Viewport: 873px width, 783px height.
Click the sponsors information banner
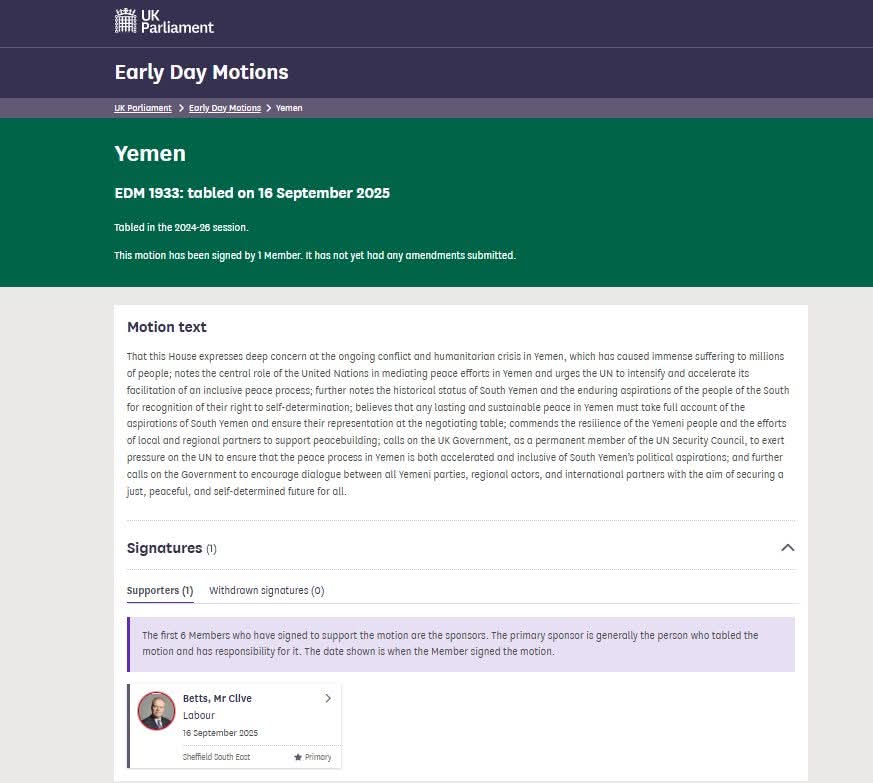click(461, 644)
